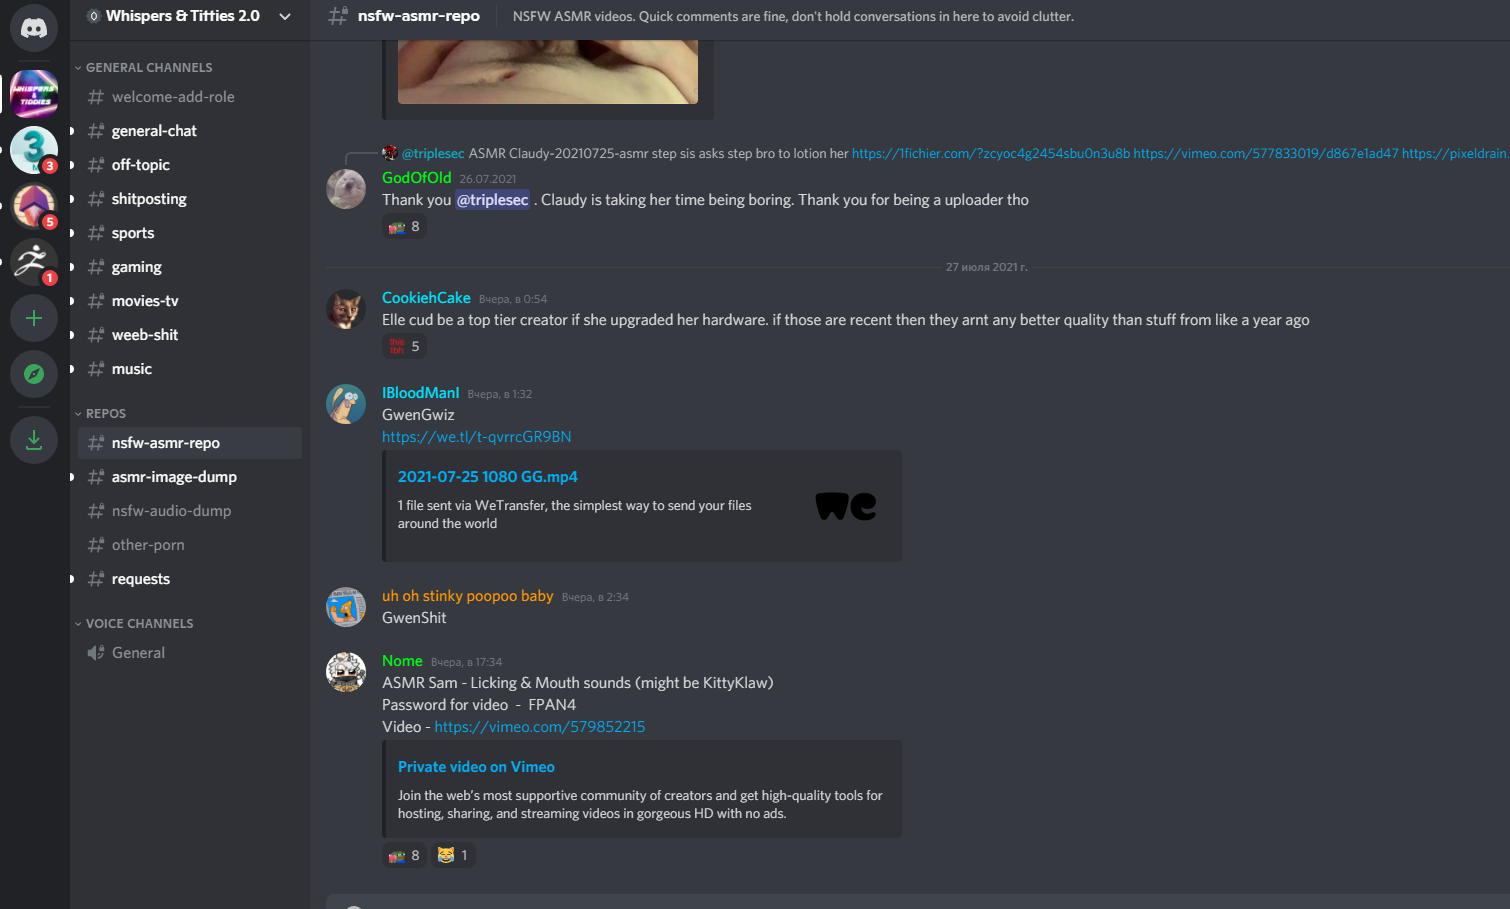Select the Whispers & Titties server icon
1510x909 pixels.
pos(34,94)
